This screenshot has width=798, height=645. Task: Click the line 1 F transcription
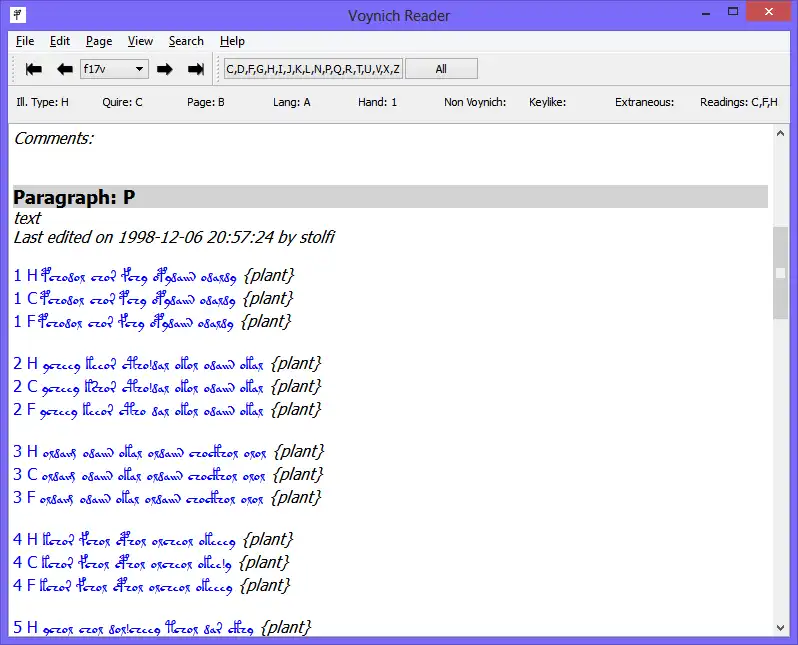click(x=152, y=322)
